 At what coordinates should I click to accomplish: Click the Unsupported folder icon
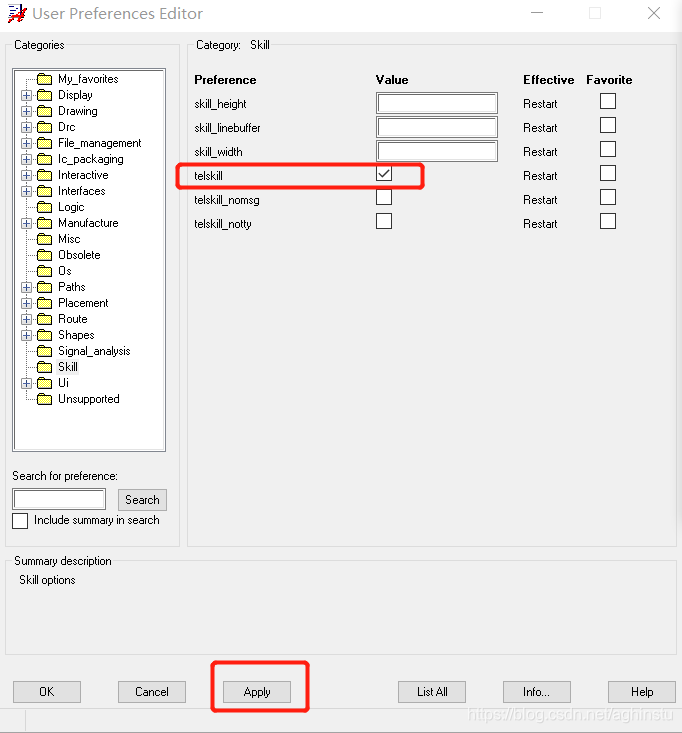coord(44,399)
